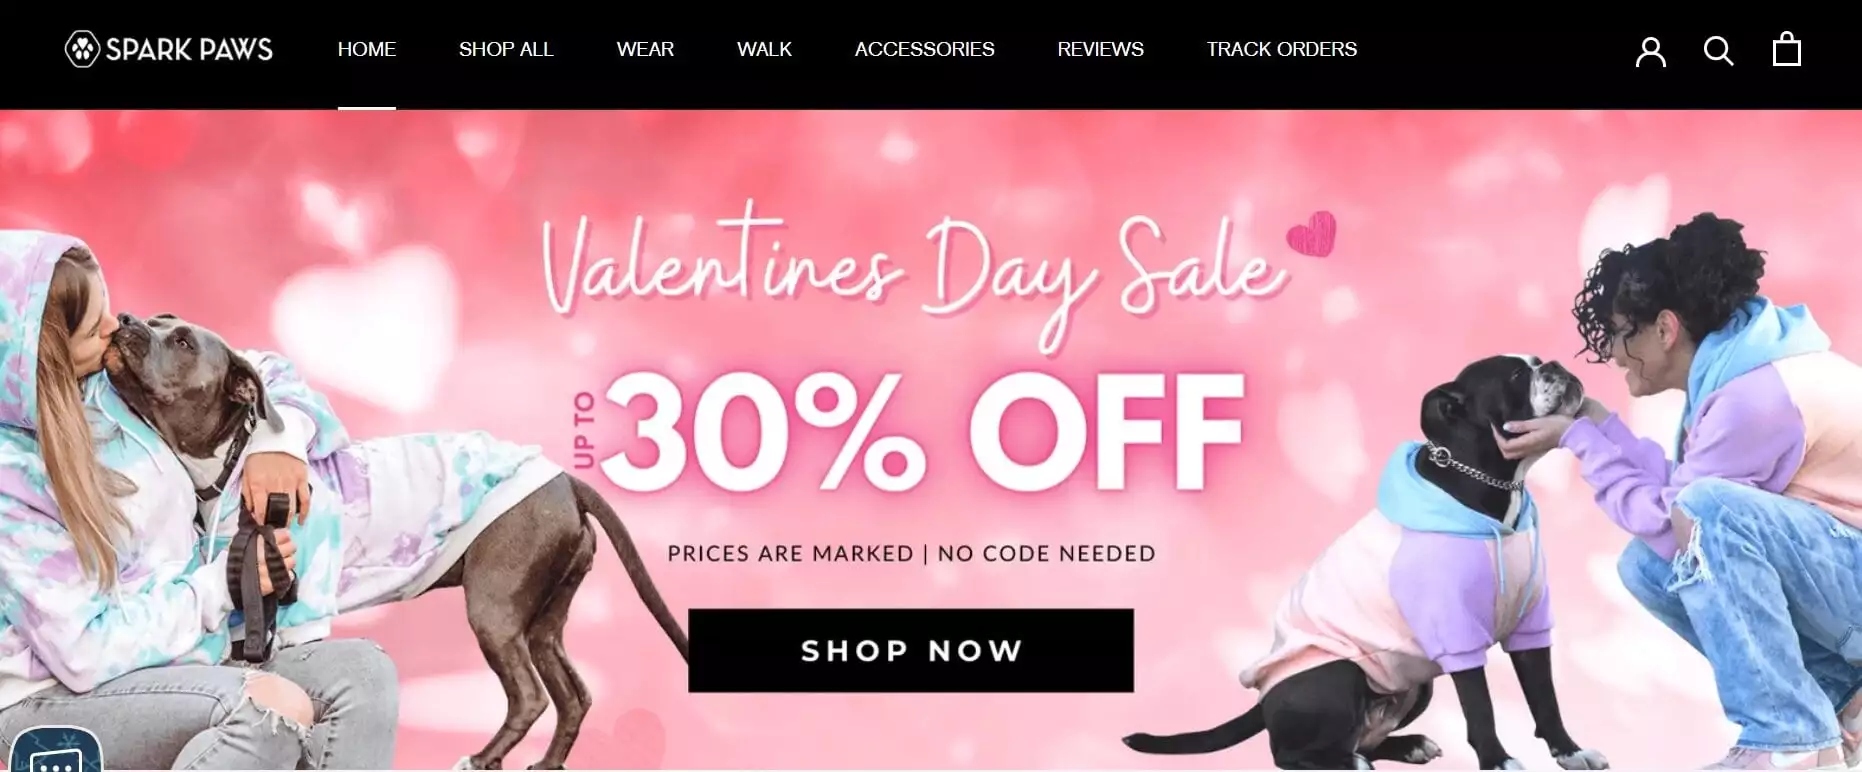Click the paw print logo icon

pyautogui.click(x=82, y=49)
